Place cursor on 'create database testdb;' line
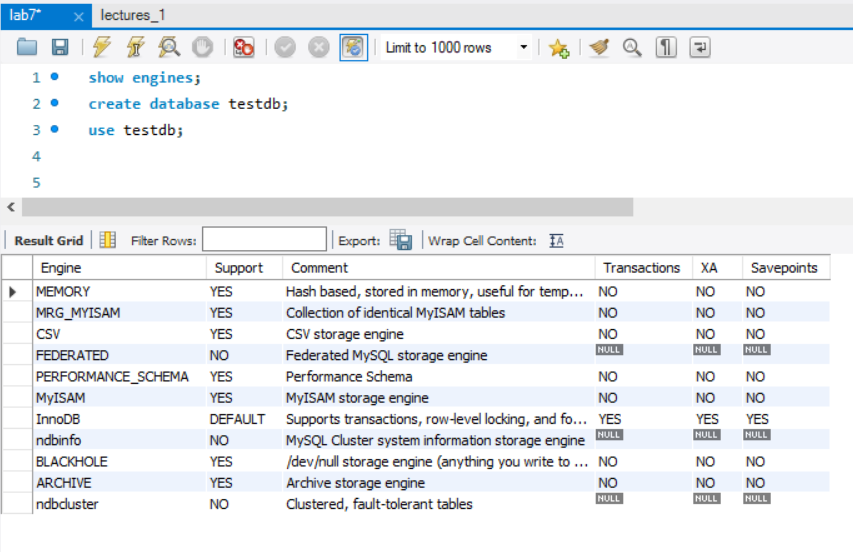Viewport: 853px width, 552px height. 188,104
